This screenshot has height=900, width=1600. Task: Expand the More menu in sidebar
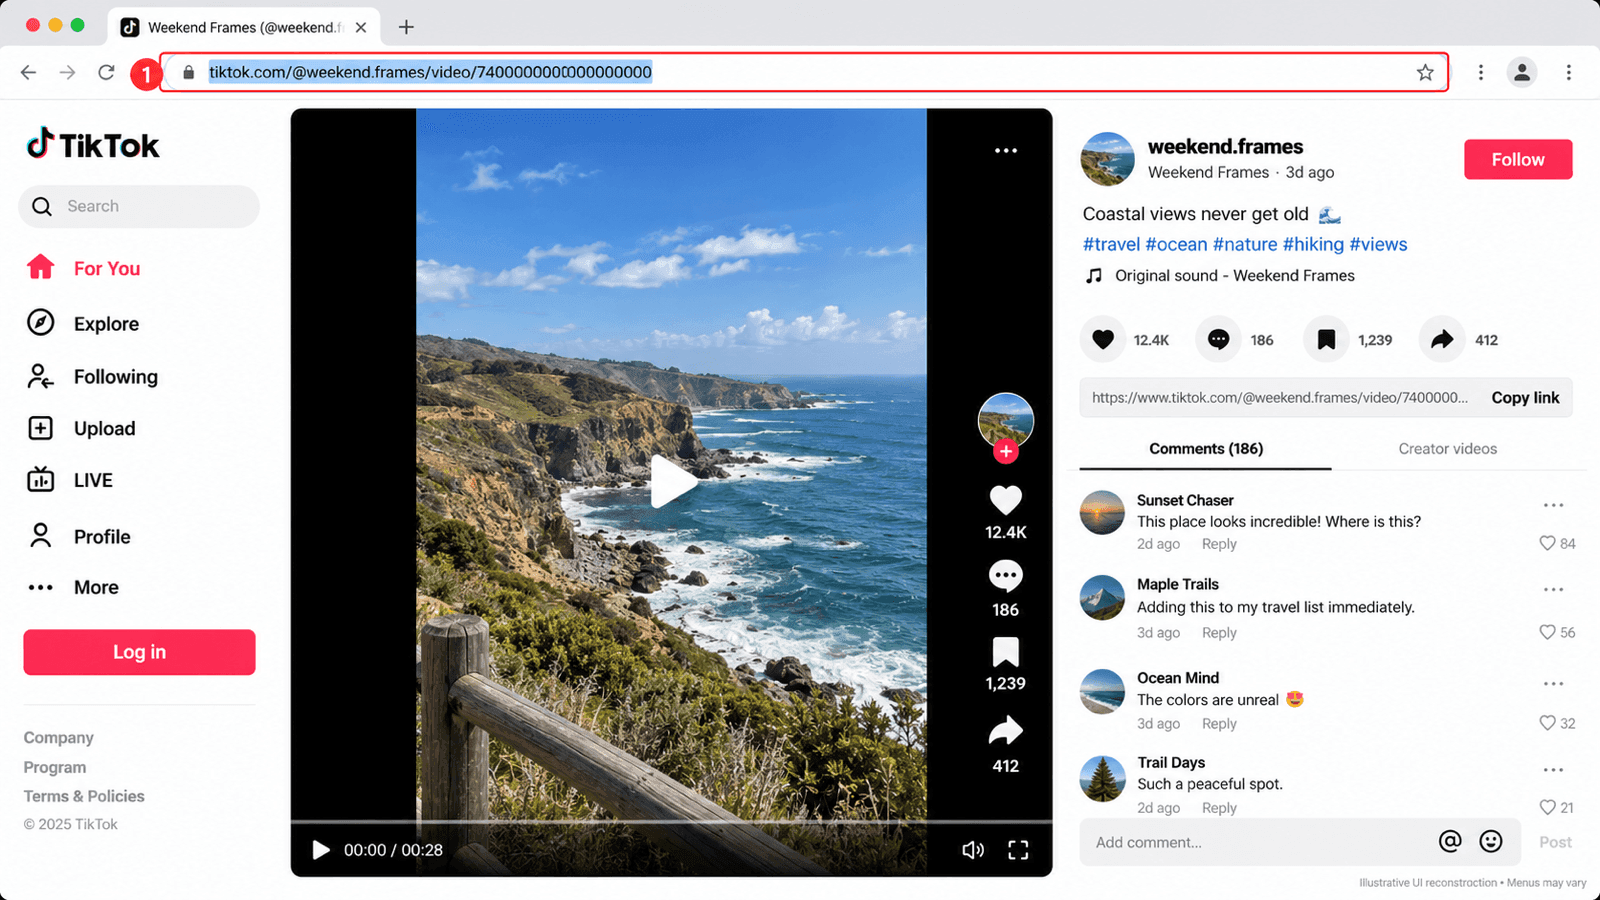click(x=73, y=587)
